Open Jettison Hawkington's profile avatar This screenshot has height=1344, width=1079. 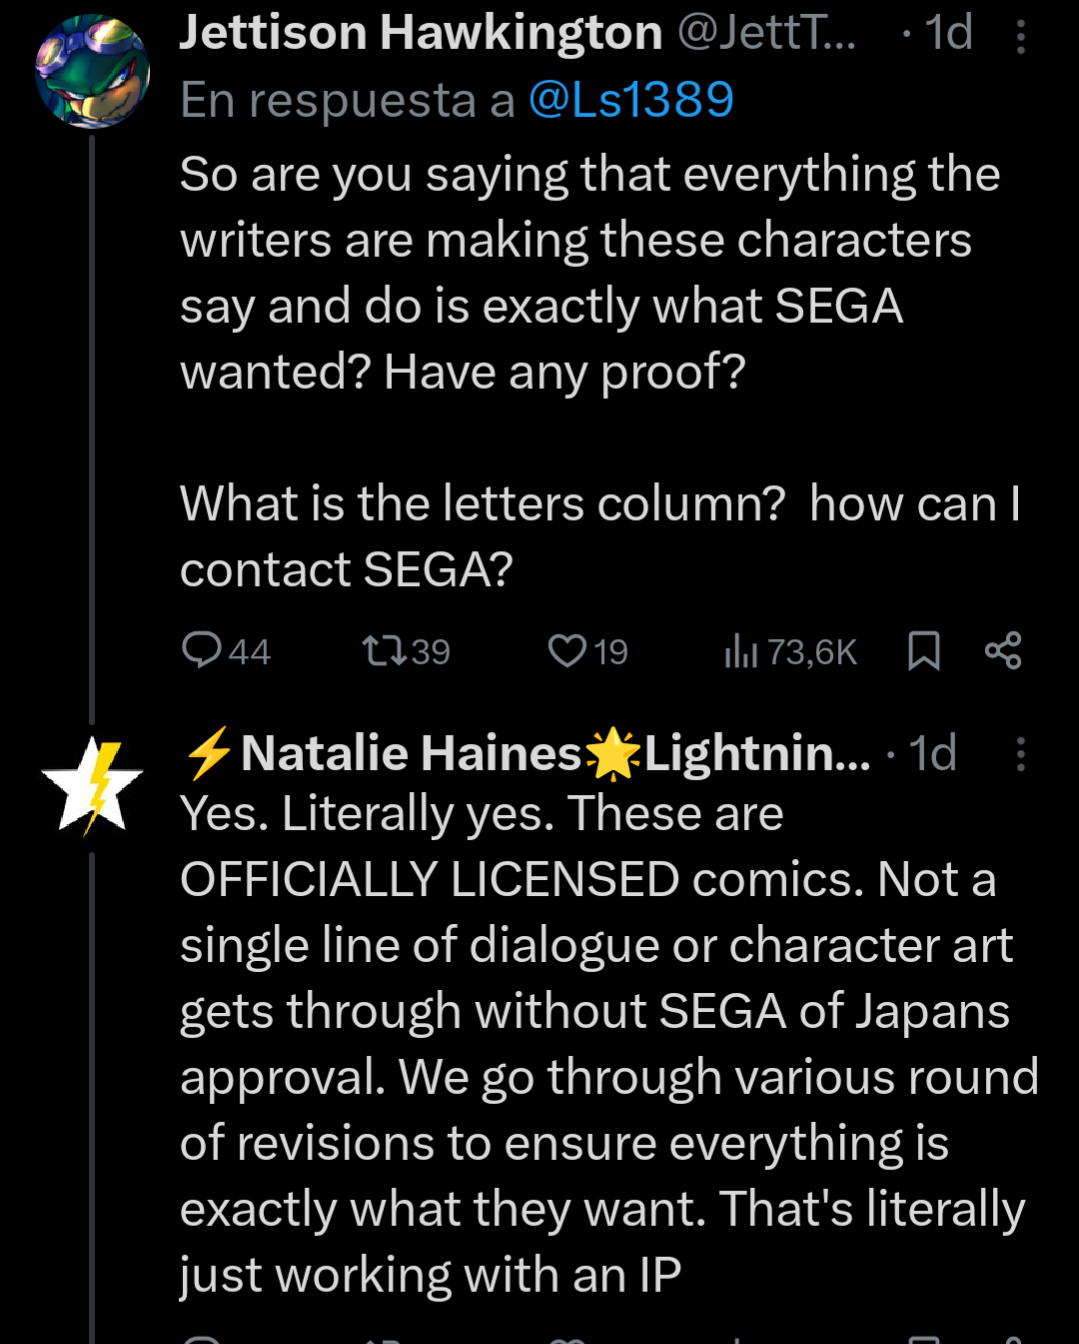(x=92, y=71)
